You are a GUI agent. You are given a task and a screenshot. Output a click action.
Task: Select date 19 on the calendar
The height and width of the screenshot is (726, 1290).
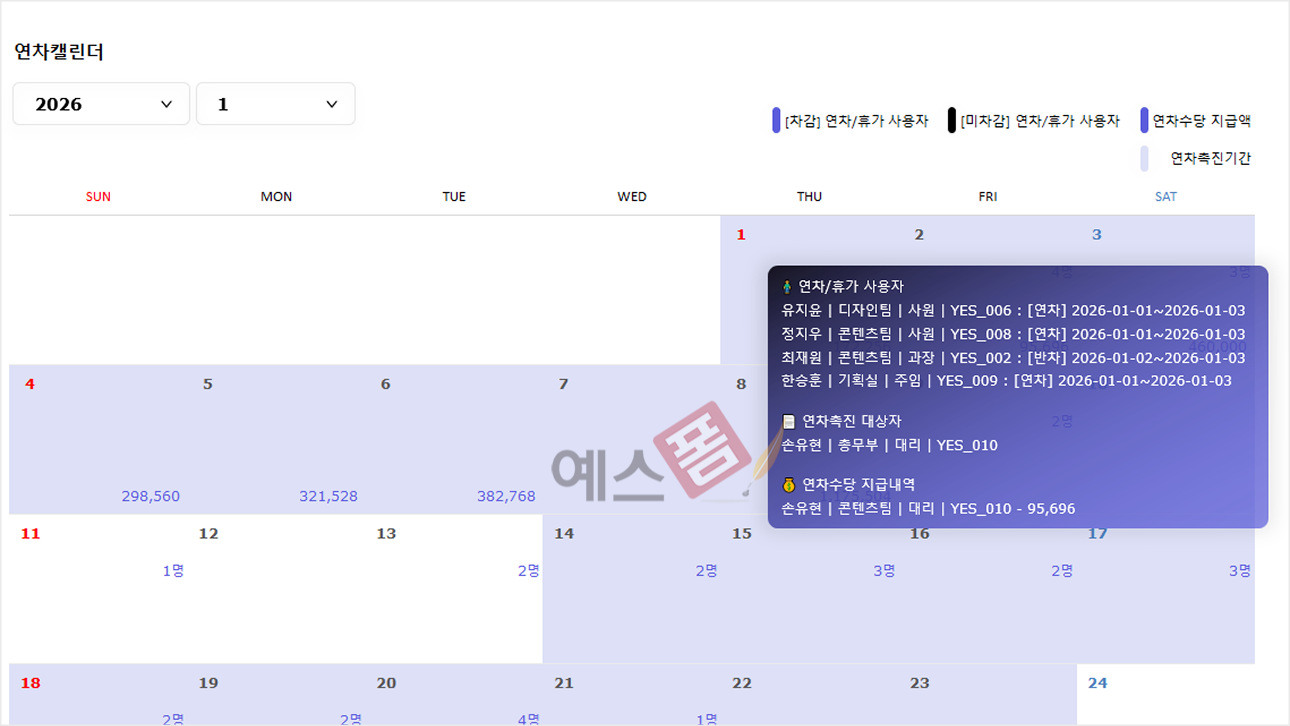click(x=208, y=683)
